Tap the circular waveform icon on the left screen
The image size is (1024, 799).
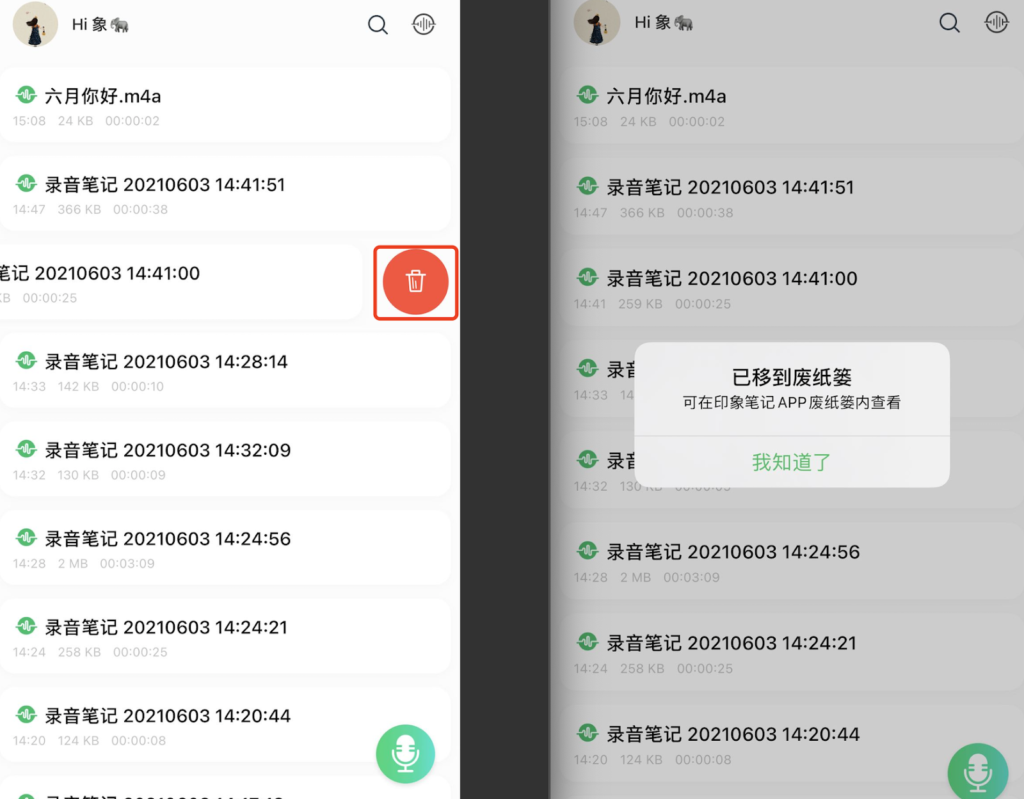pos(424,25)
